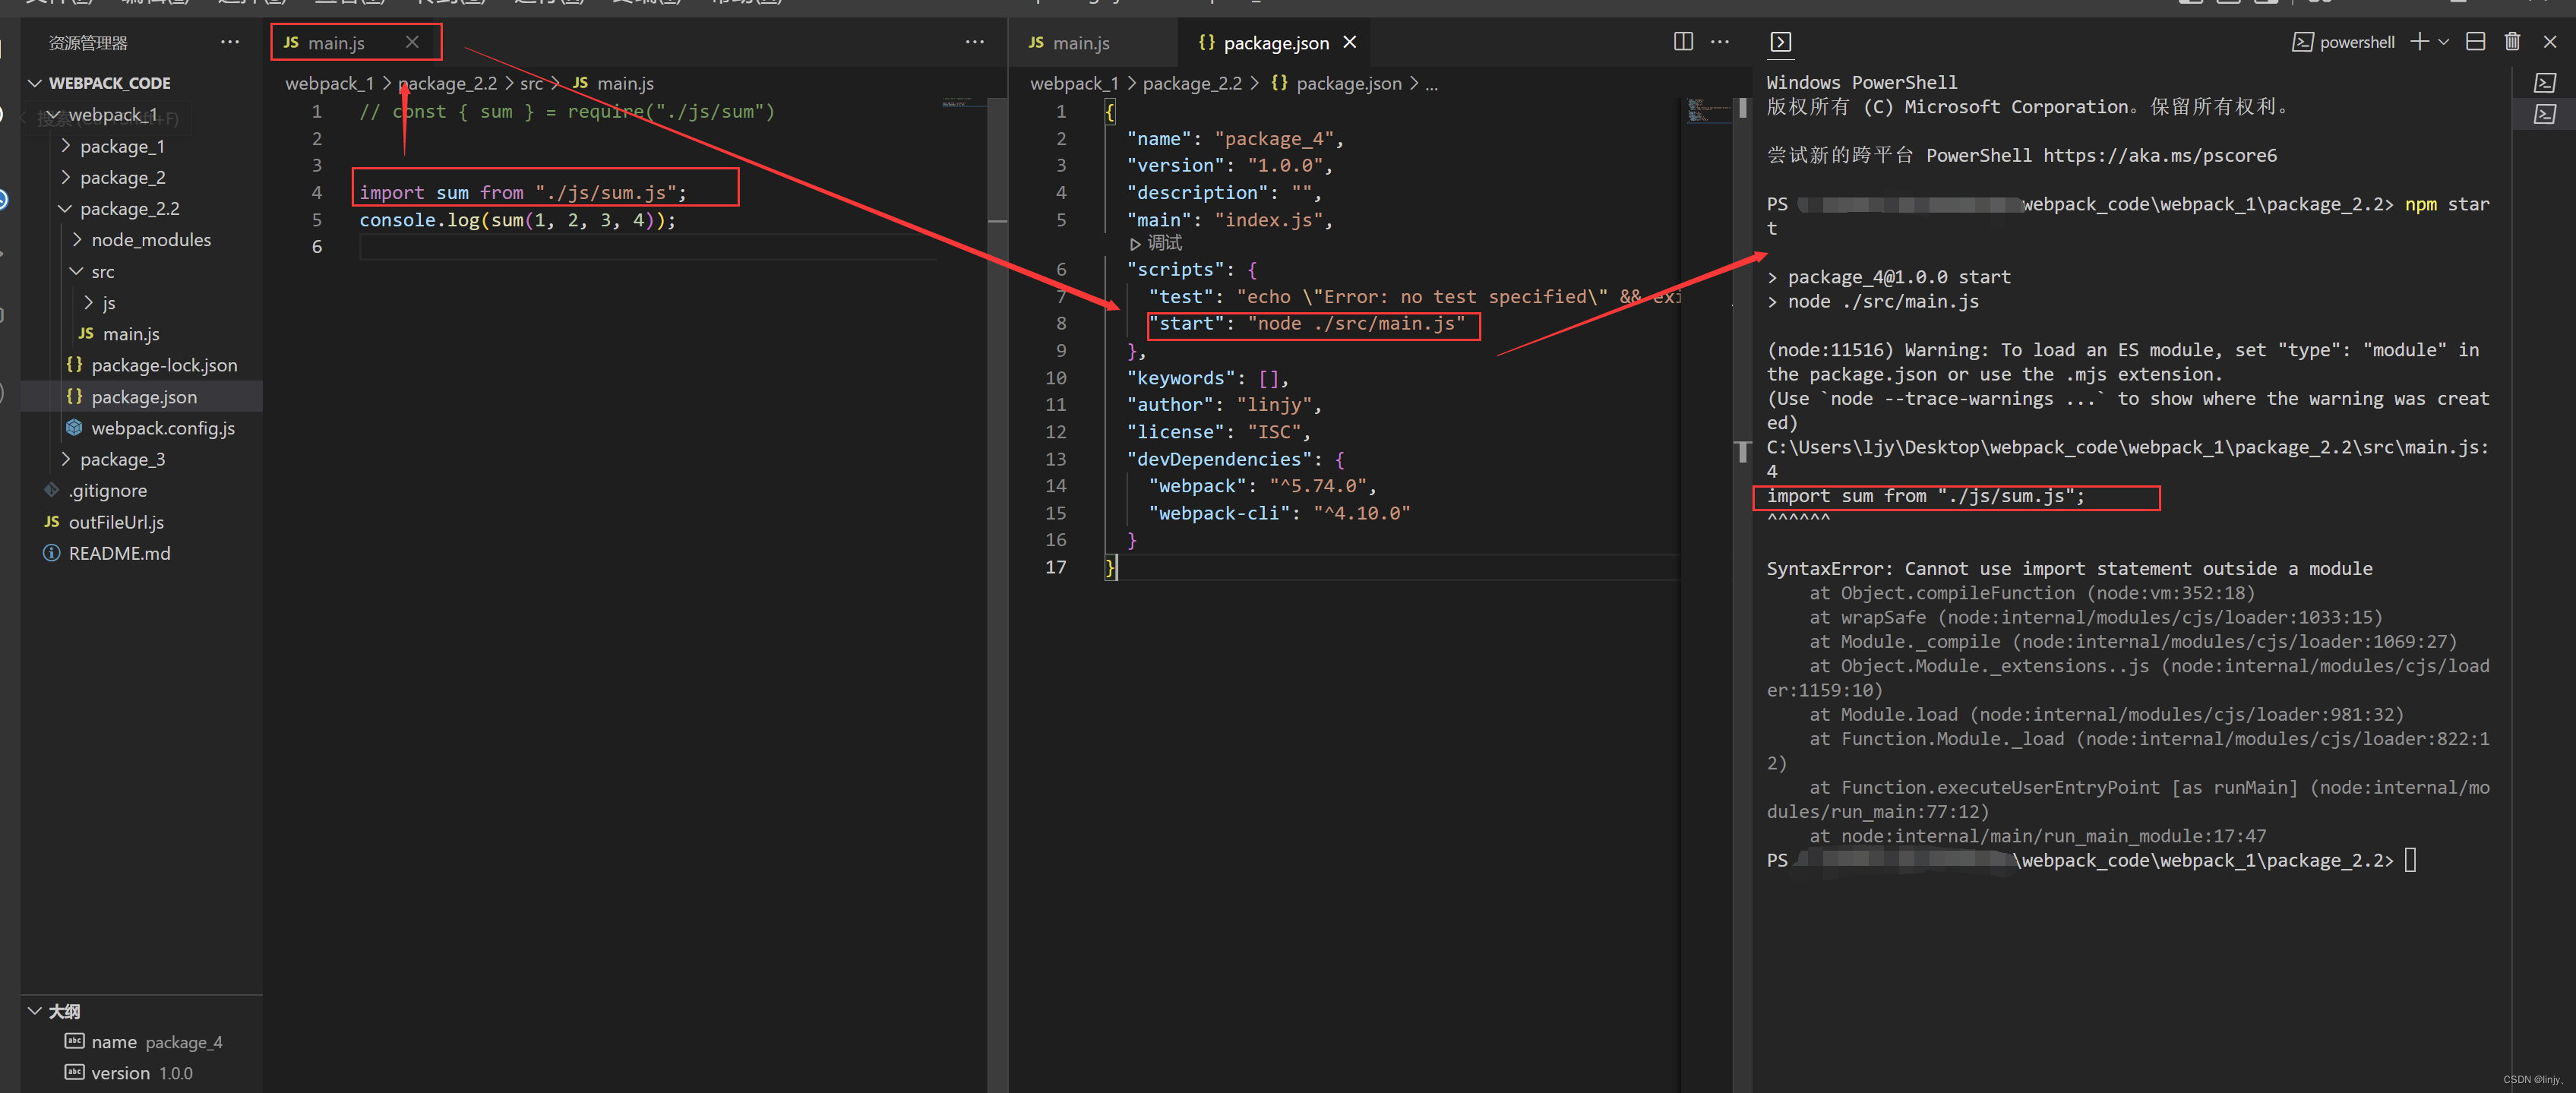Open webpack.config.js in explorer
The width and height of the screenshot is (2576, 1093).
[x=162, y=428]
